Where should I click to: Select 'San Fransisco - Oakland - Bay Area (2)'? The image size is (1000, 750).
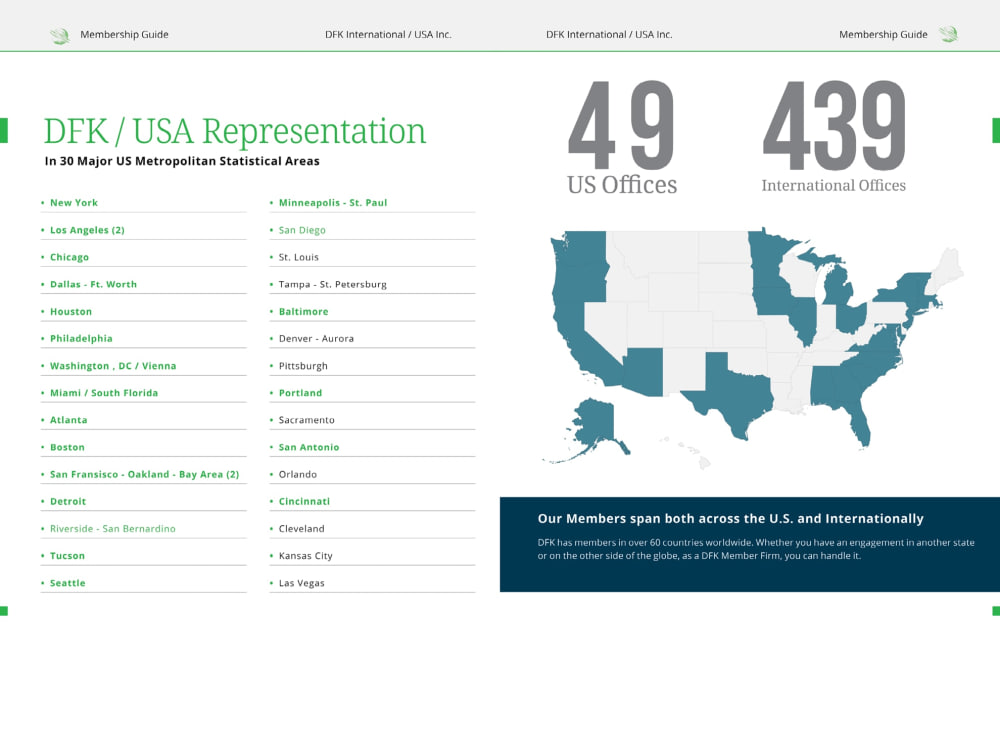point(144,474)
